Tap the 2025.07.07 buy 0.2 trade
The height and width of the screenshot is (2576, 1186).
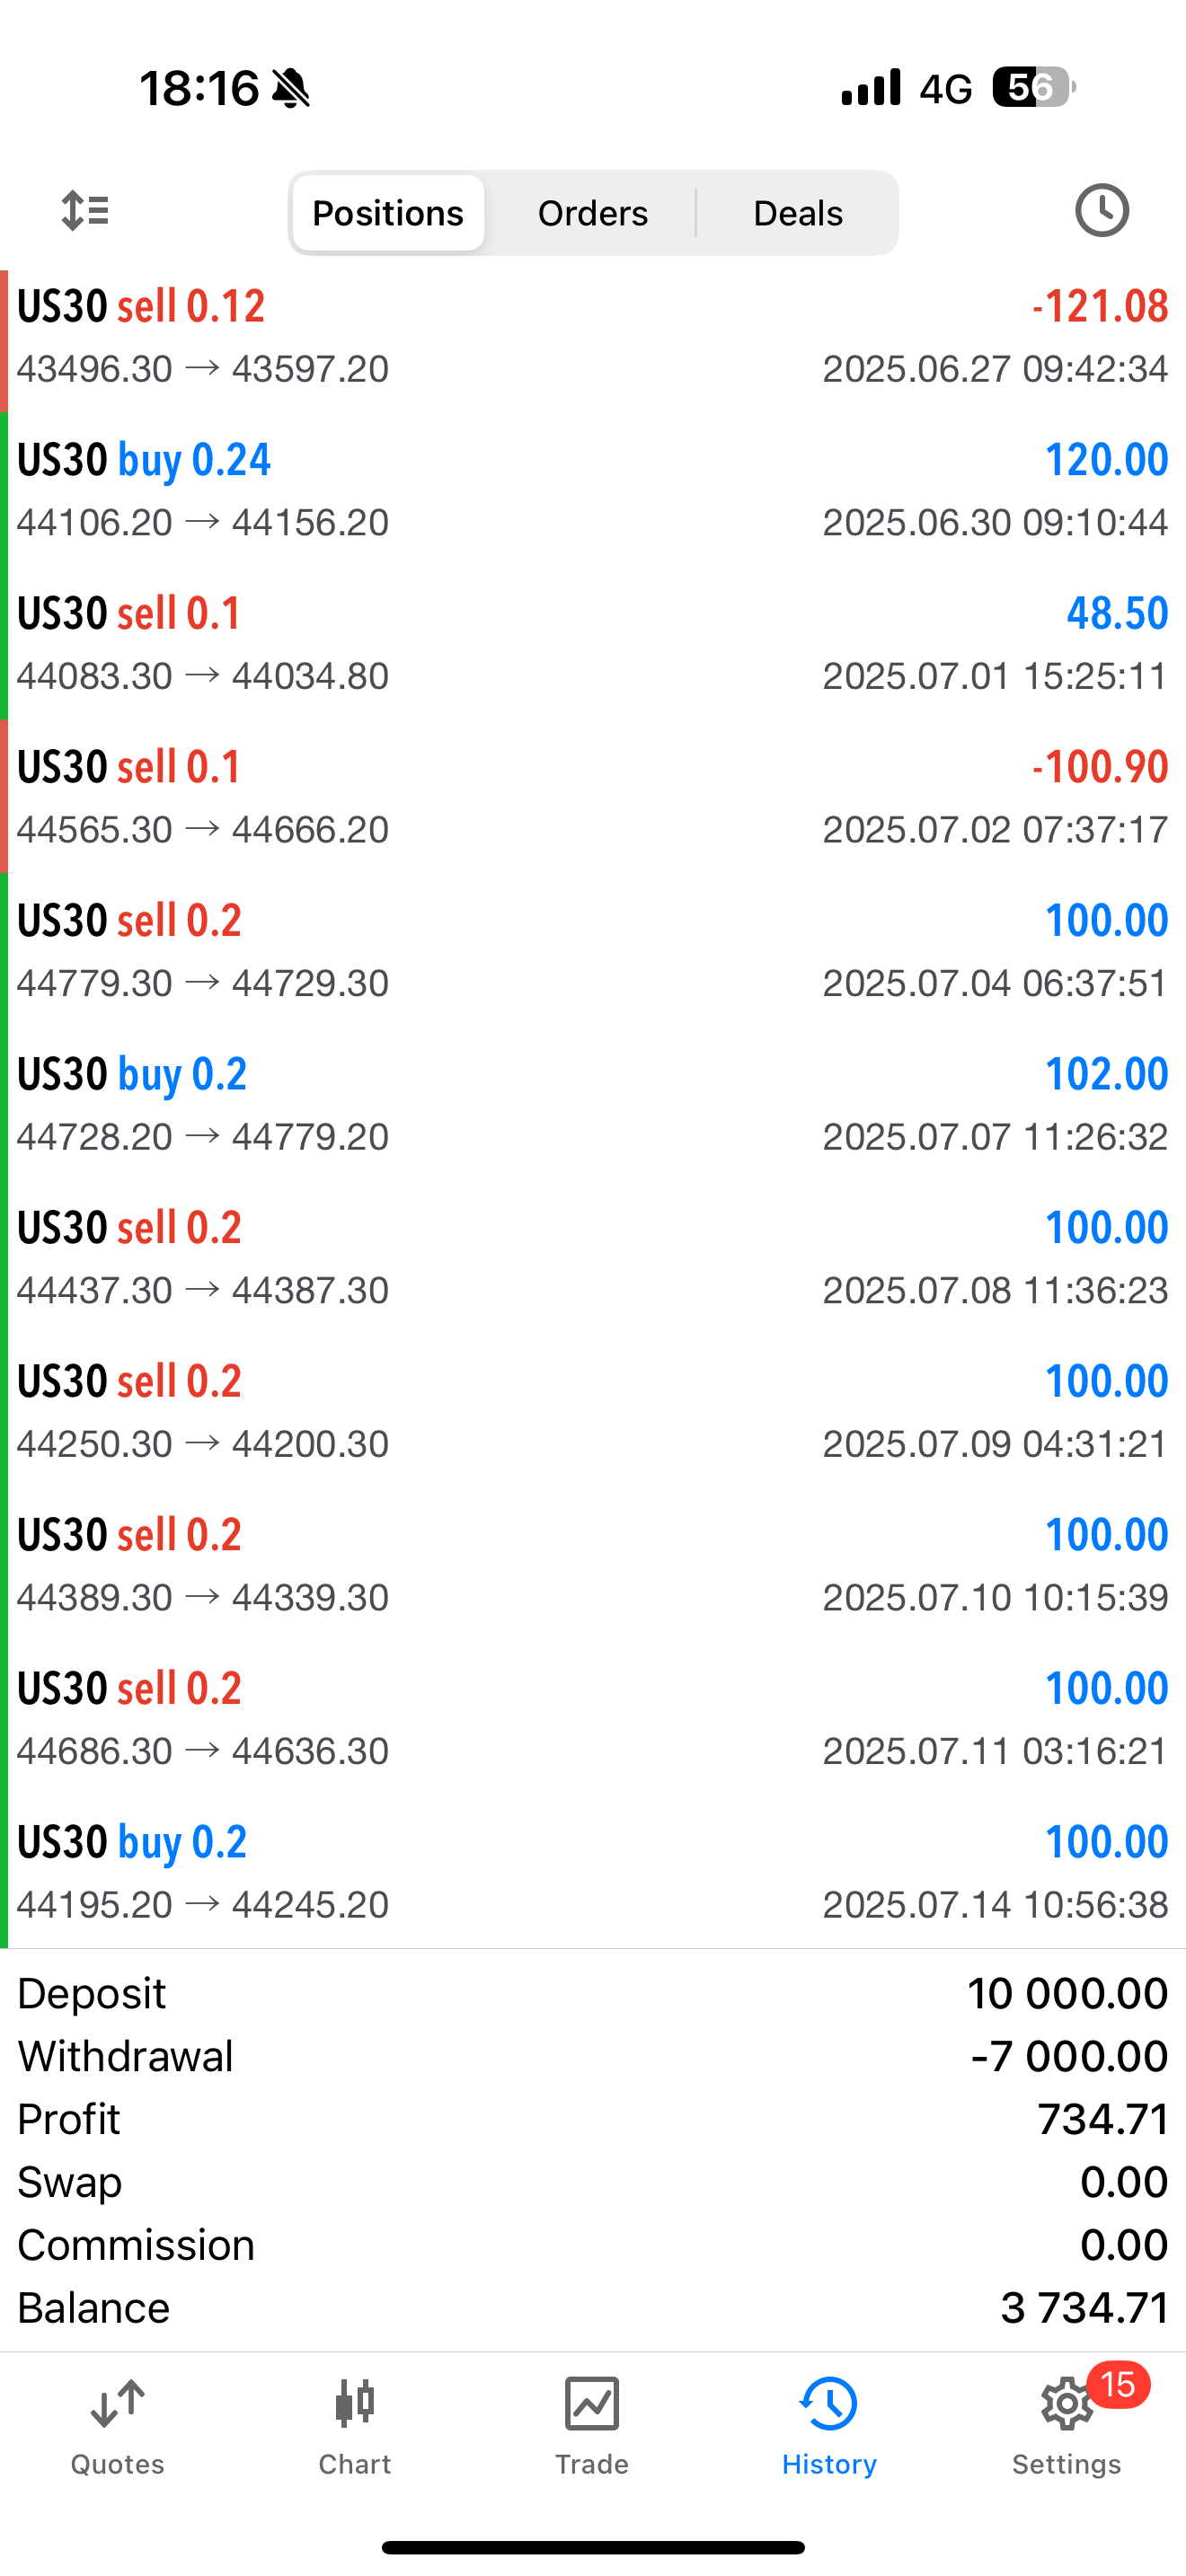[593, 1104]
